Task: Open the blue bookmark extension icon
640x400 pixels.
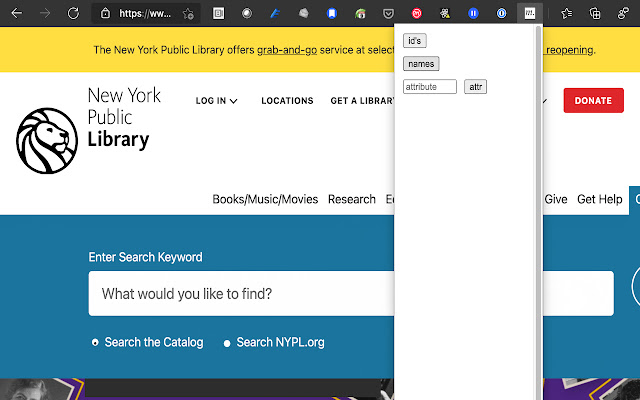Action: tap(332, 13)
